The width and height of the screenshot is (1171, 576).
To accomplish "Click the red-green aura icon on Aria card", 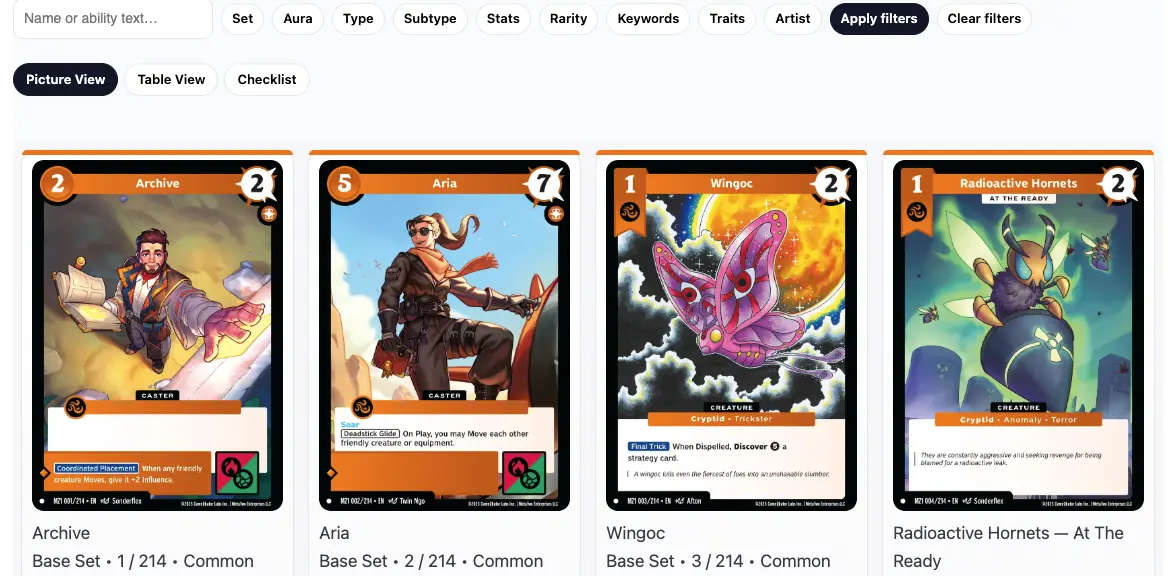I will coord(524,473).
